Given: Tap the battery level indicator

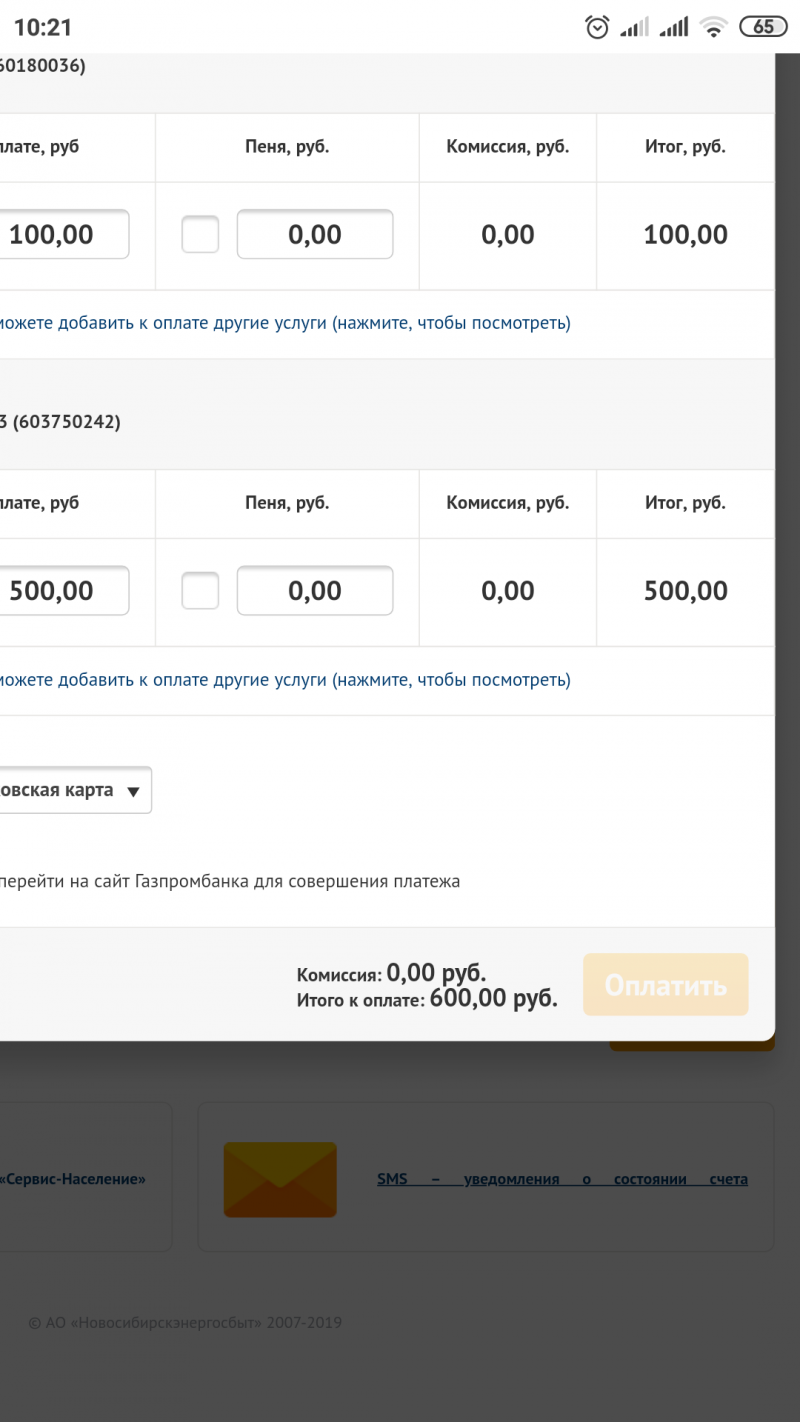Looking at the screenshot, I should [763, 27].
